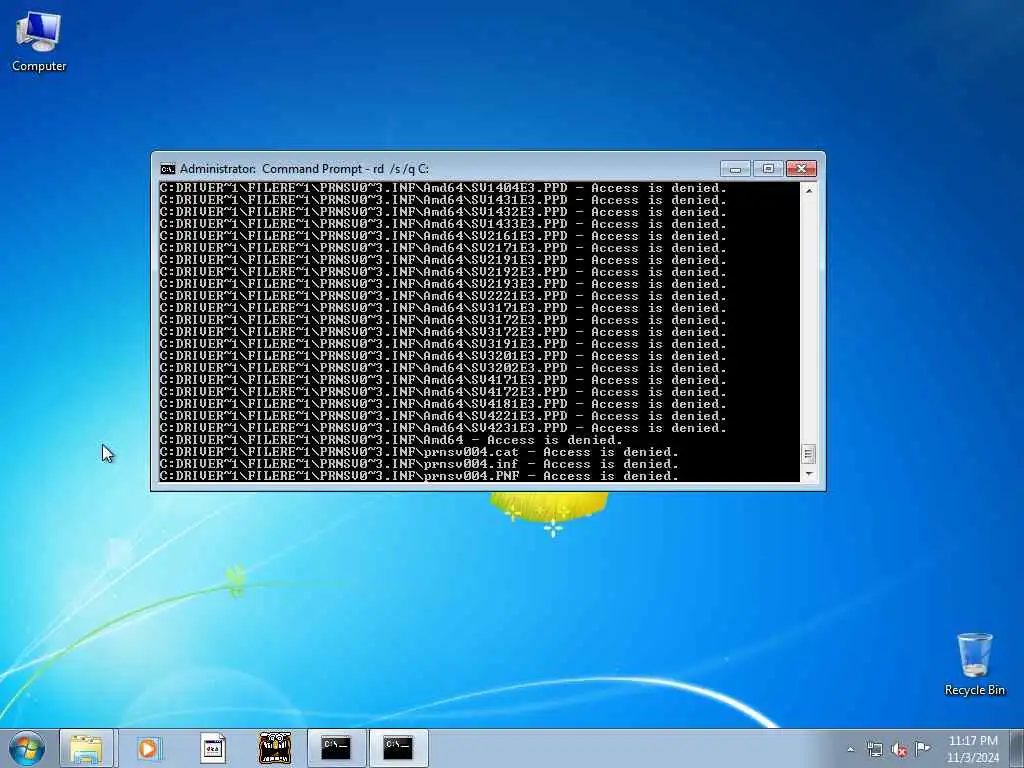
Task: Click the SV4172E3.PPD access denied line
Action: 443,392
